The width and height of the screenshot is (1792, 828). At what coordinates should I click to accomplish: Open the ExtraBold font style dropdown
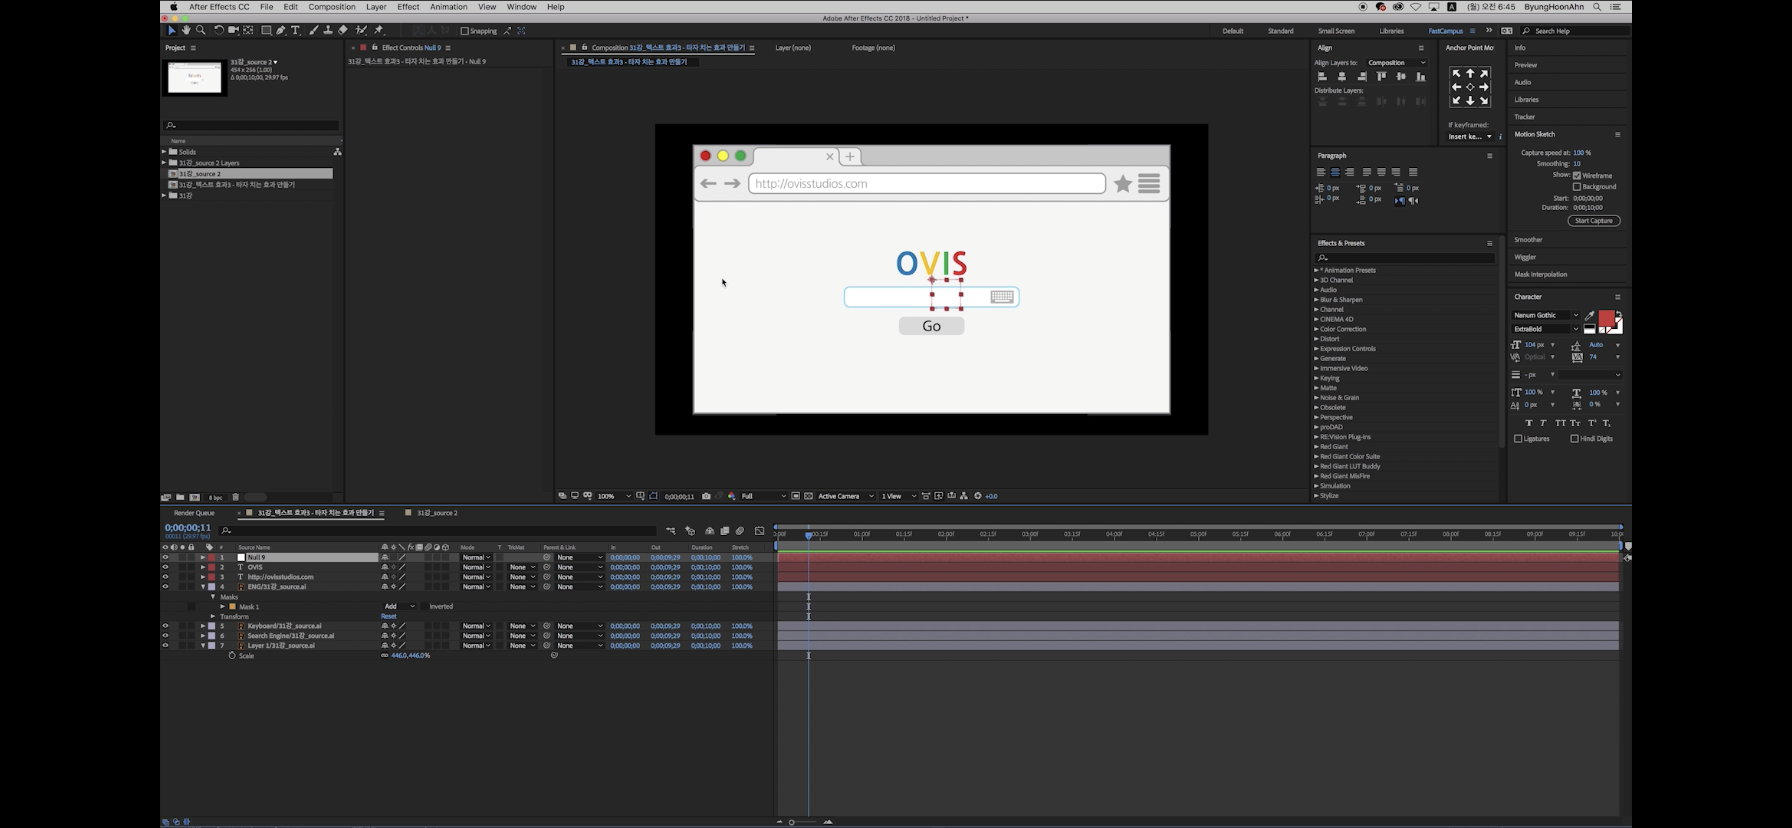1545,329
